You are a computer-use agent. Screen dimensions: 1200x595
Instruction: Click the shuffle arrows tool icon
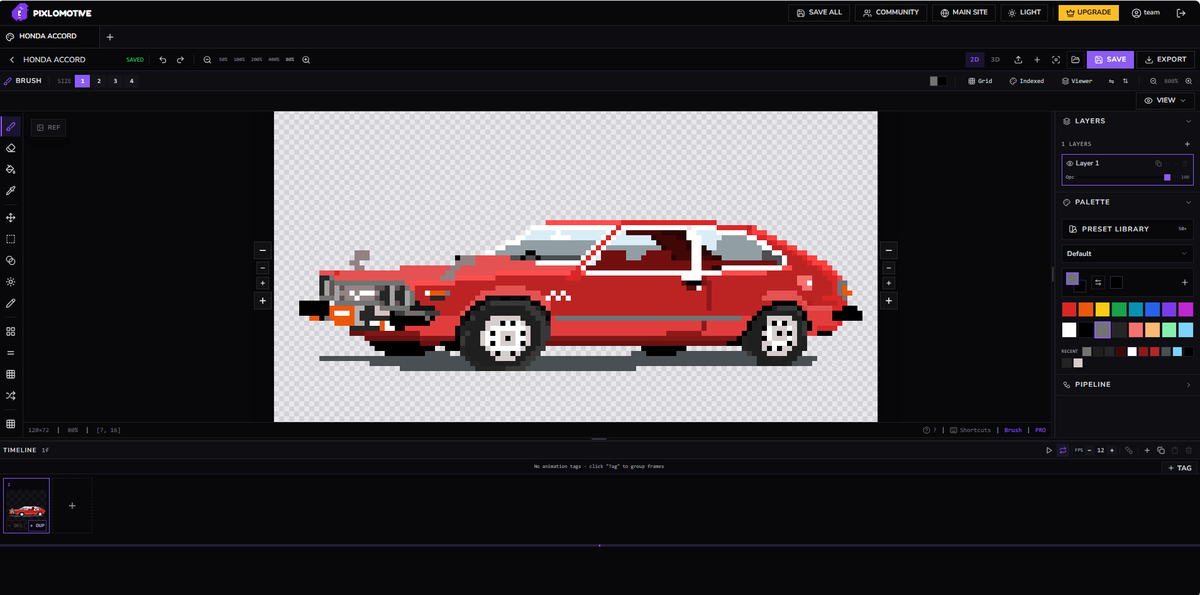(x=11, y=396)
